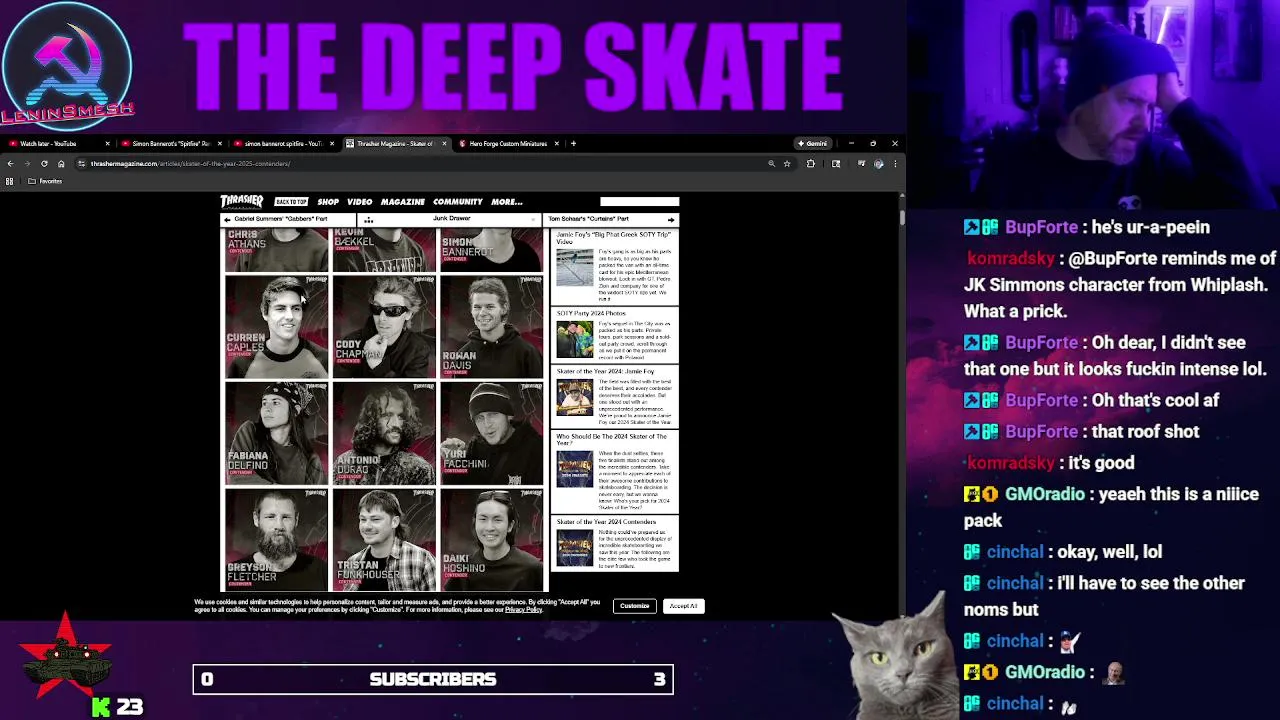The height and width of the screenshot is (720, 1280).
Task: Reload the Thrasher page
Action: (44, 163)
